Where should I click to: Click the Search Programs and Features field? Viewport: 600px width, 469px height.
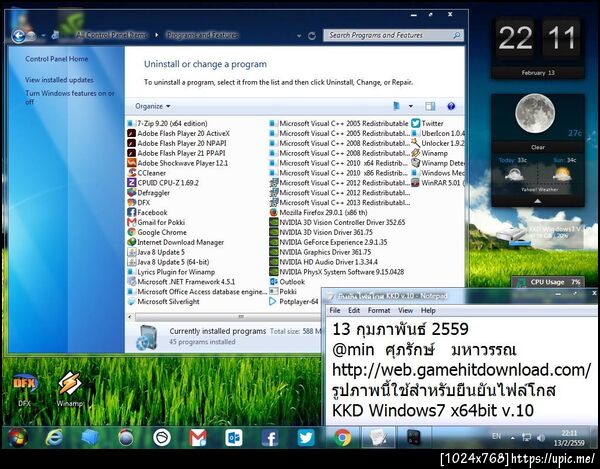[393, 35]
